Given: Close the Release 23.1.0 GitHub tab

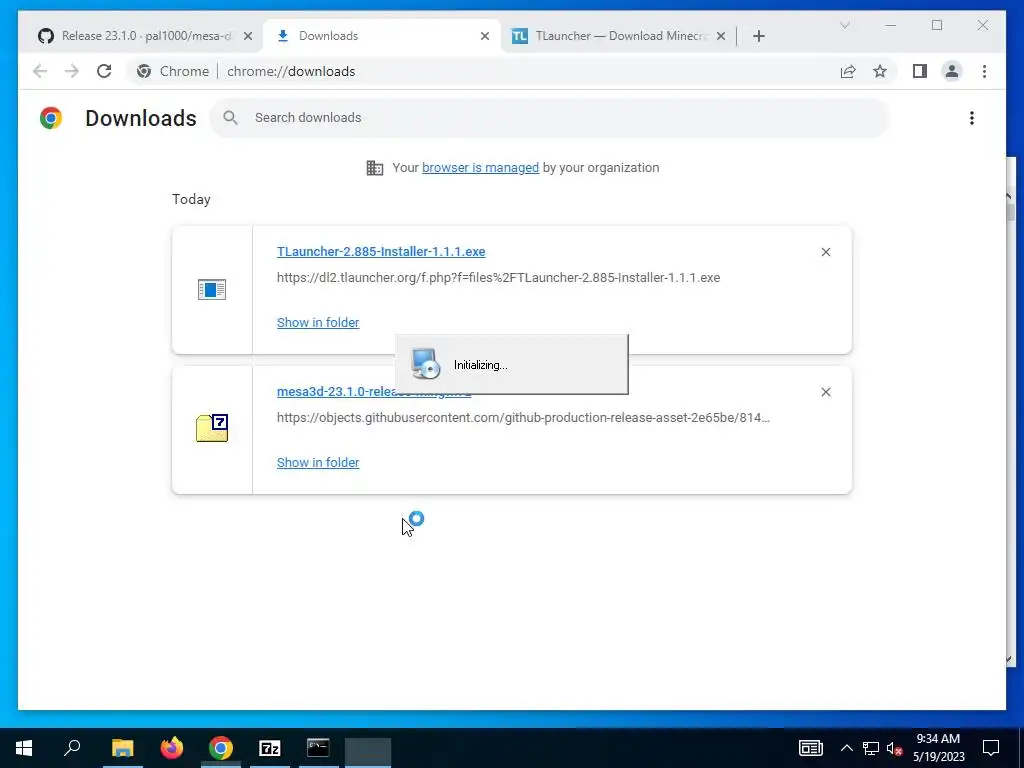Looking at the screenshot, I should (248, 36).
